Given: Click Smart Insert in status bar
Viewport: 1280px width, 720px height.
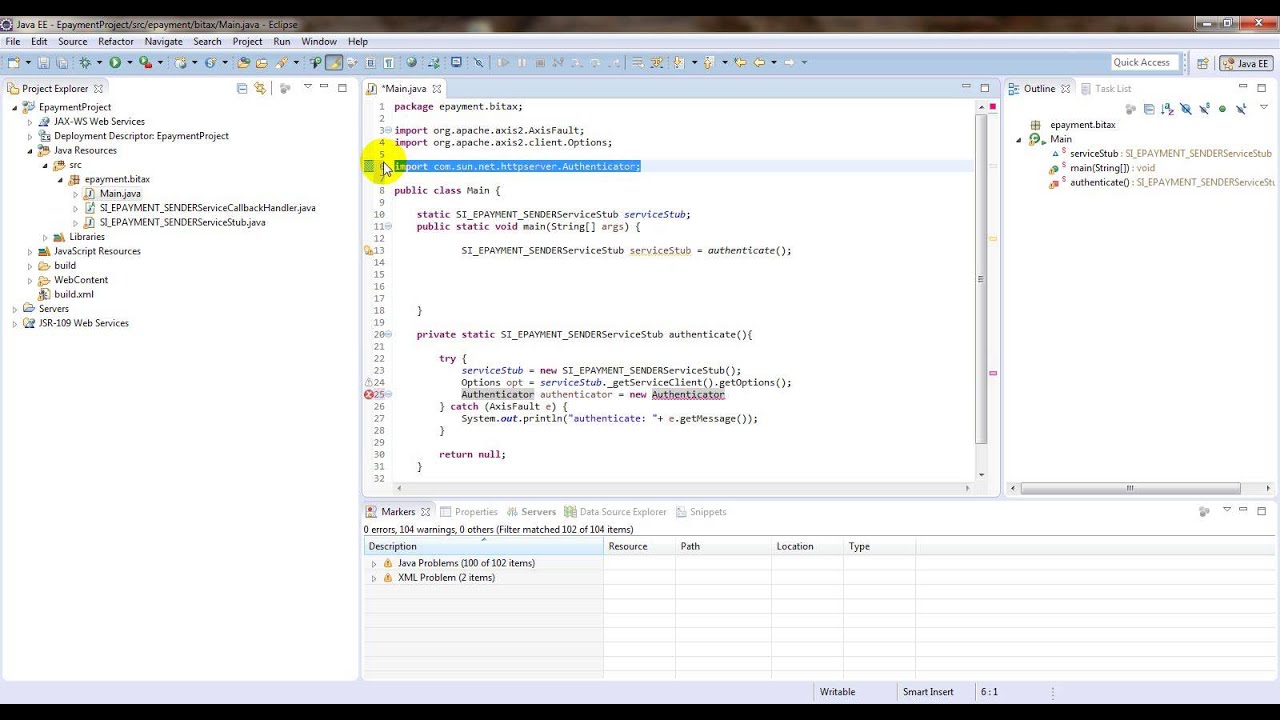Looking at the screenshot, I should [928, 692].
